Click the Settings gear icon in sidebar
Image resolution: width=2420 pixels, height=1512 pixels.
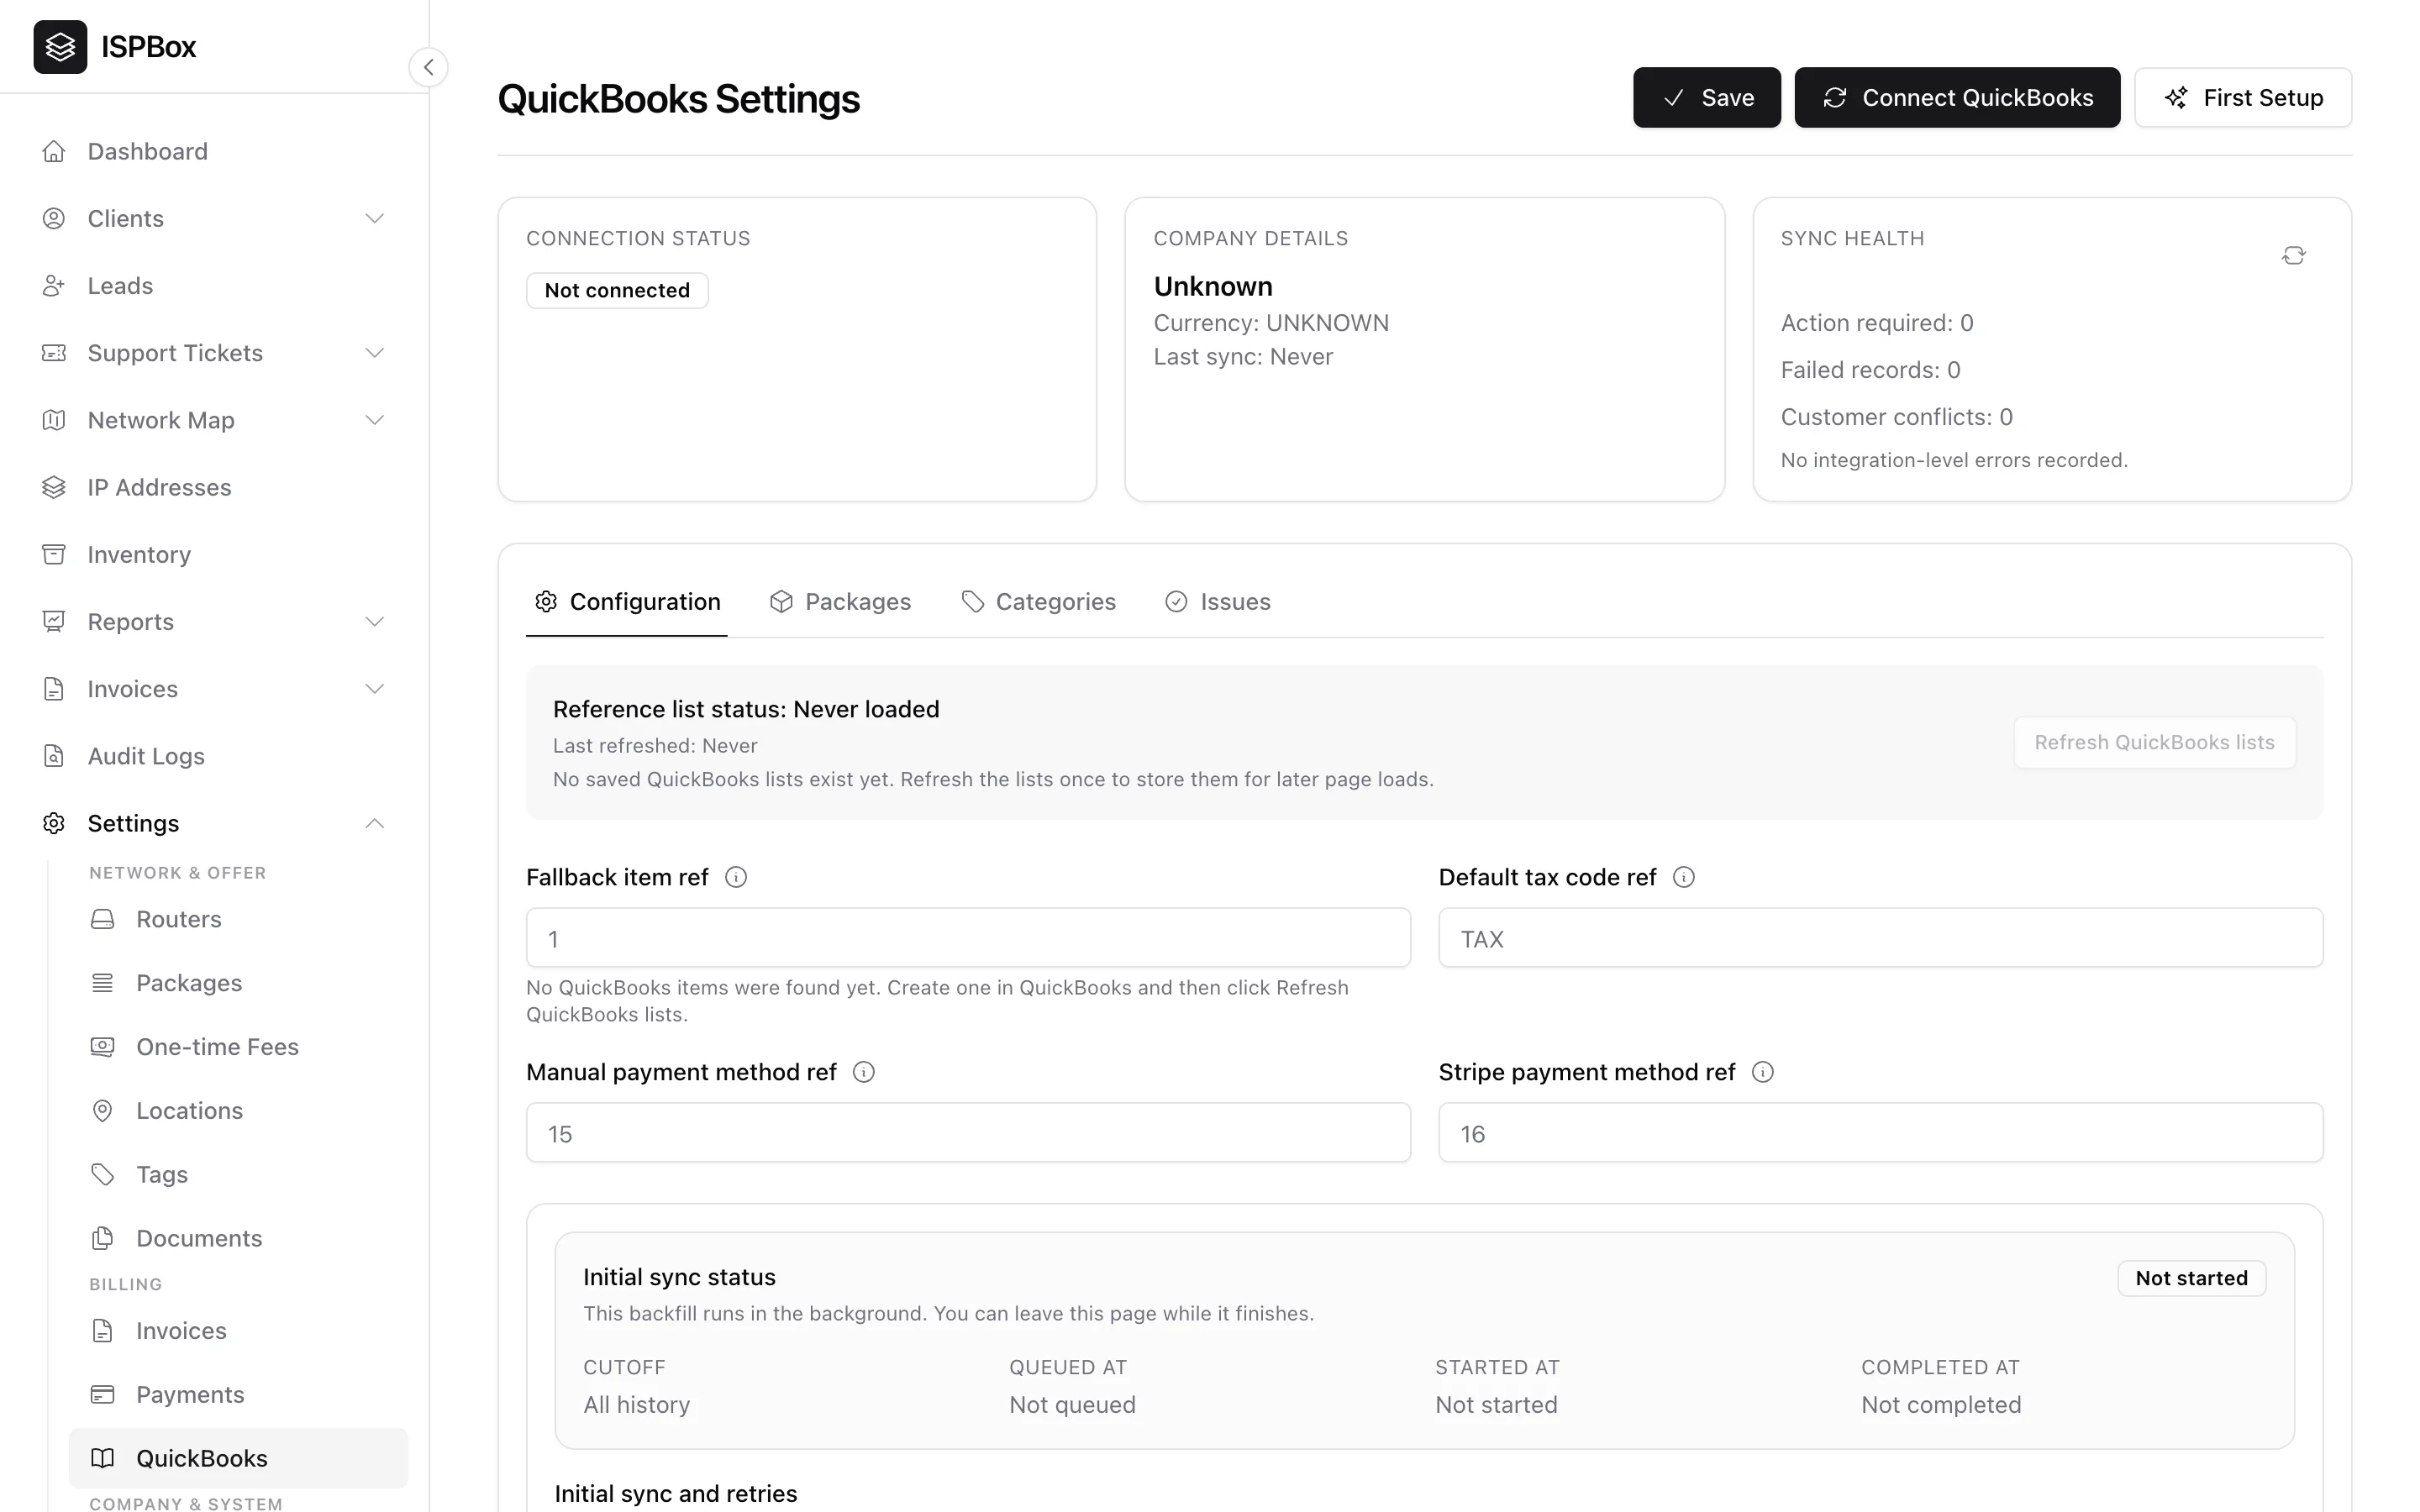pyautogui.click(x=54, y=823)
